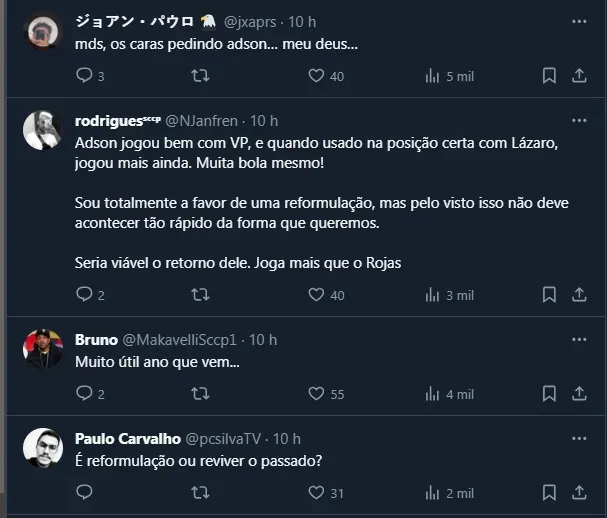The height and width of the screenshot is (518, 607).
Task: View analytics of Paulo Carvalho's tweet
Action: 433,492
